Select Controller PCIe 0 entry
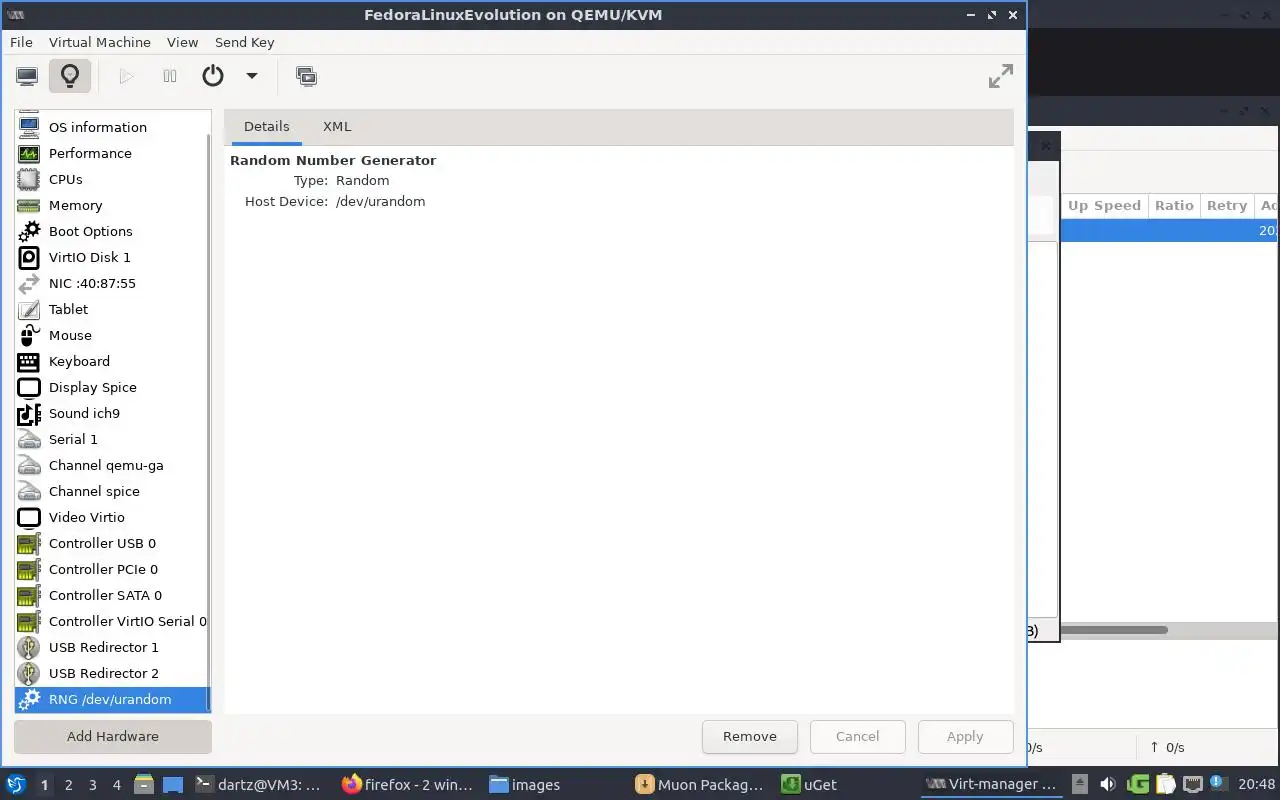1280x800 pixels. (x=112, y=569)
